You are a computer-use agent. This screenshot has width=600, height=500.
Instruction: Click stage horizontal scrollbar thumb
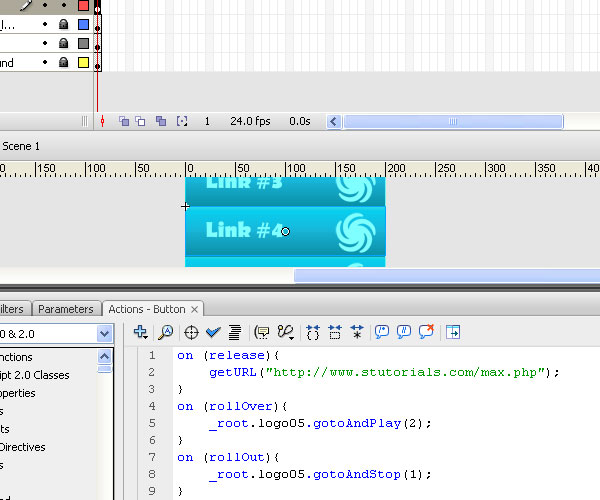point(447,276)
